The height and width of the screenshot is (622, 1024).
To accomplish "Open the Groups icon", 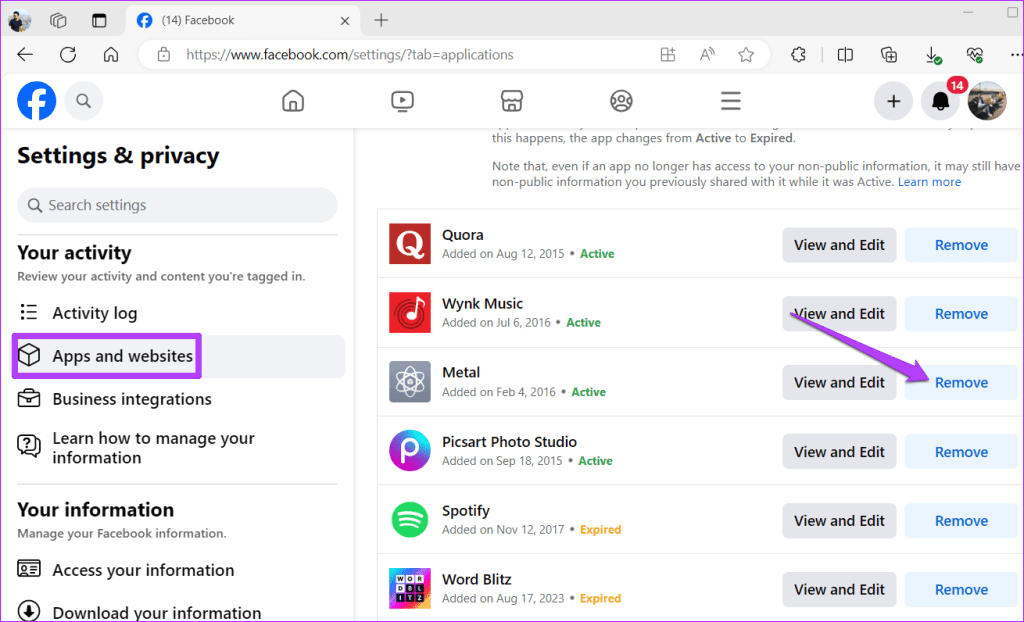I will tap(620, 100).
